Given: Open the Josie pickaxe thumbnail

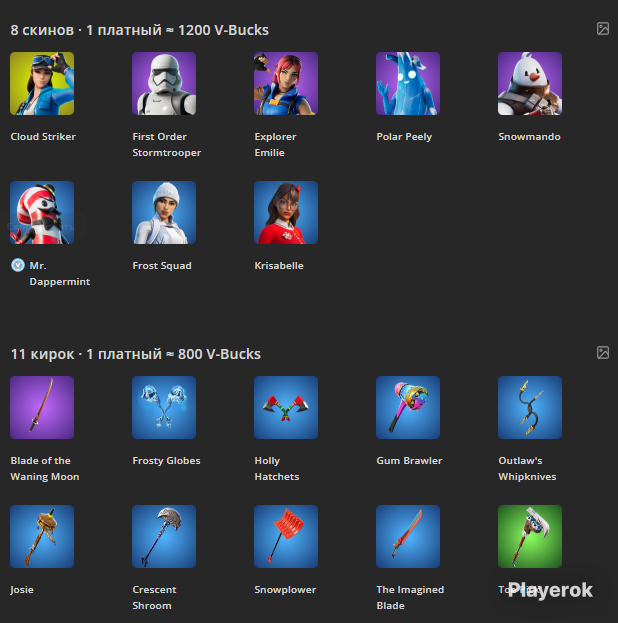Looking at the screenshot, I should tap(42, 536).
